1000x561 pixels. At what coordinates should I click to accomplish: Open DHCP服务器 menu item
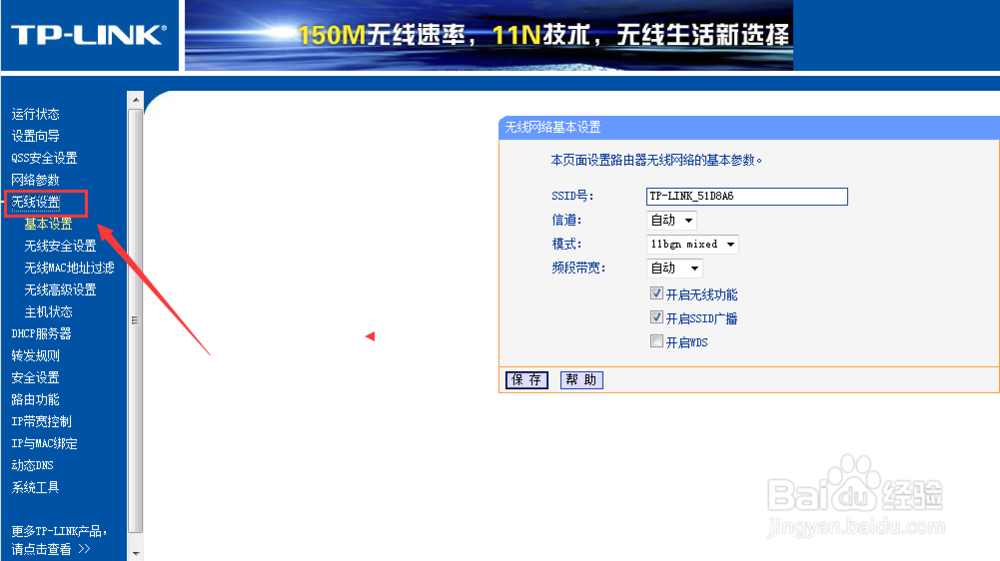click(x=41, y=333)
